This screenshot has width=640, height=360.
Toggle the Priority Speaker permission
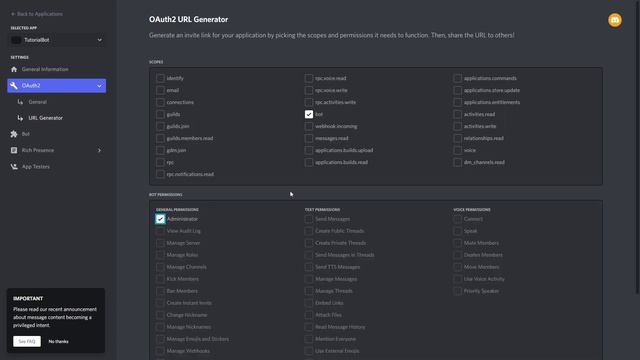pos(458,291)
